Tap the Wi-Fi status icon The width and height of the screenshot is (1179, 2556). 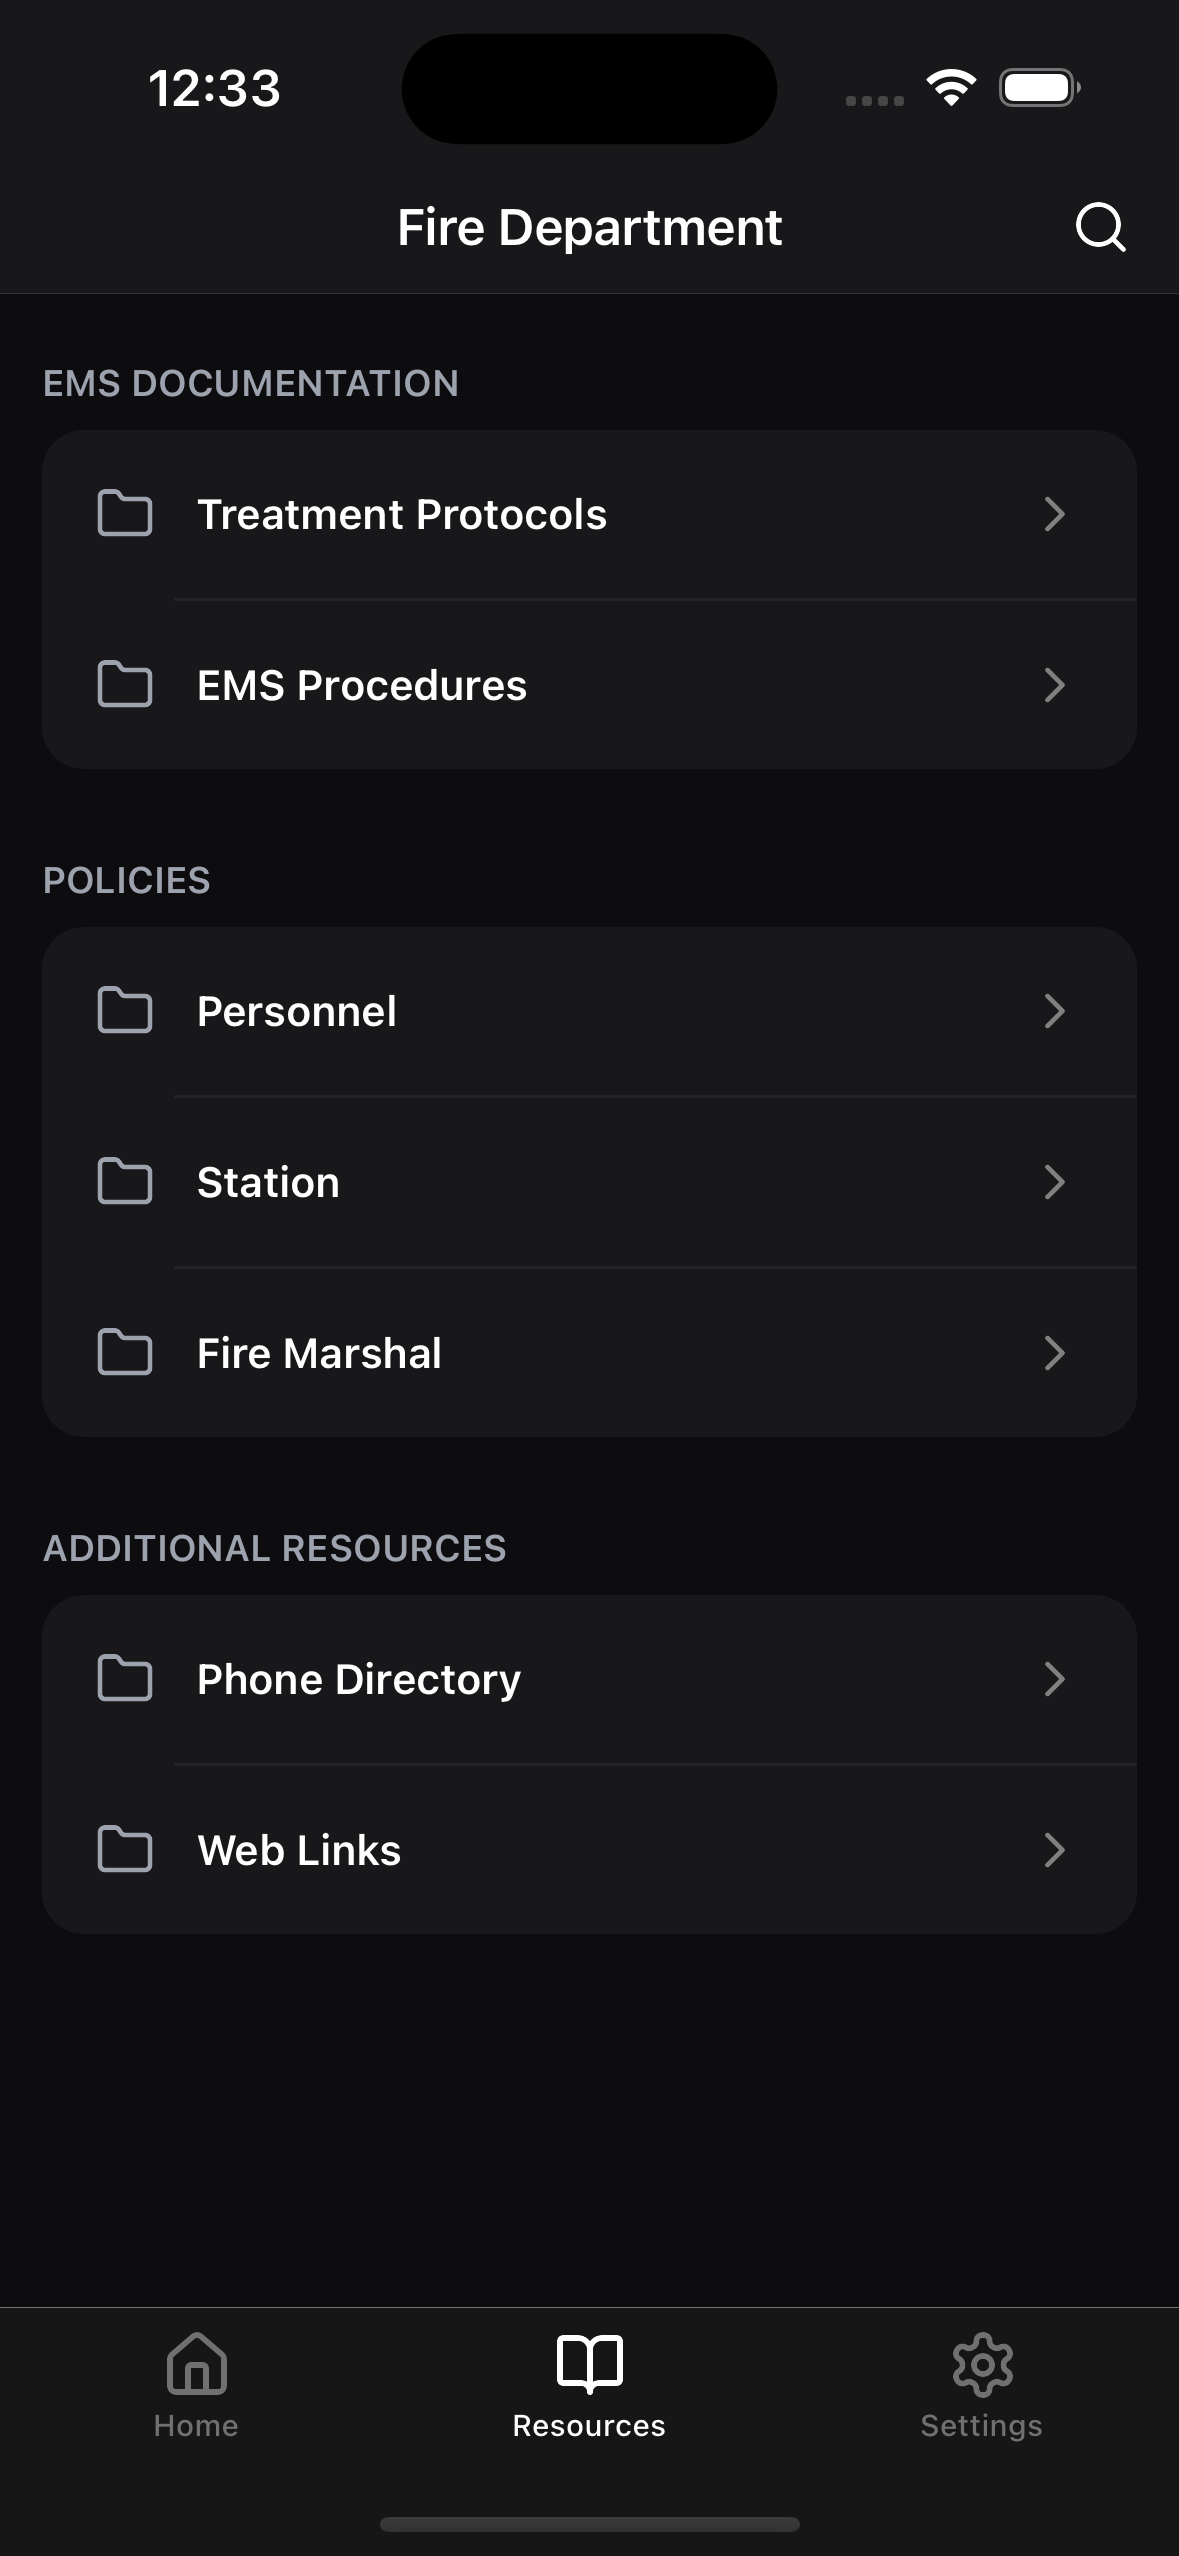coord(951,88)
